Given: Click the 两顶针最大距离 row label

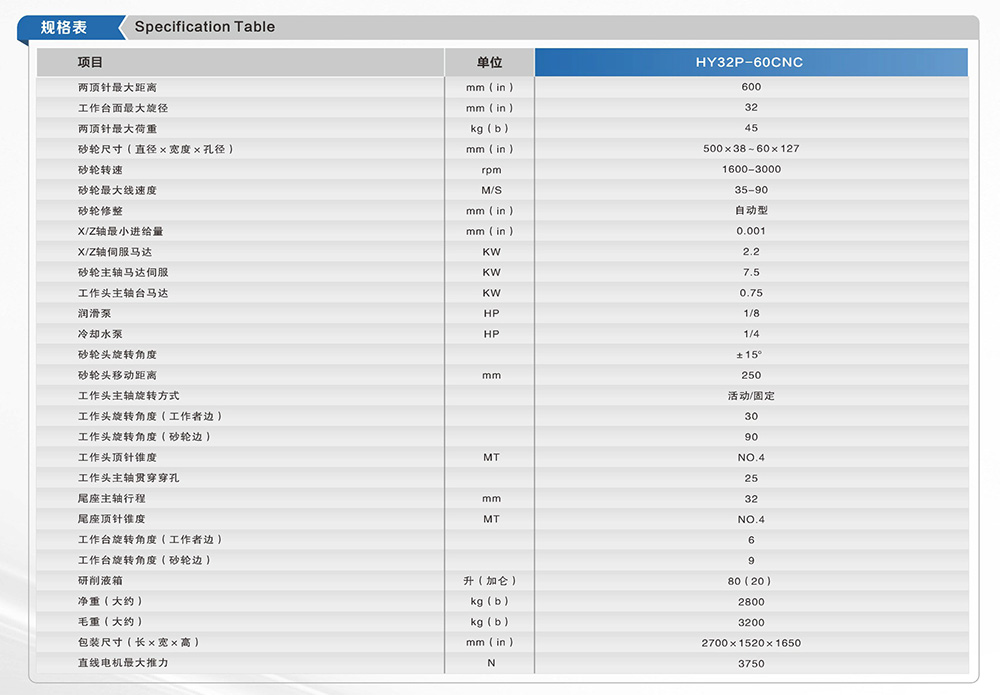Looking at the screenshot, I should point(117,87).
